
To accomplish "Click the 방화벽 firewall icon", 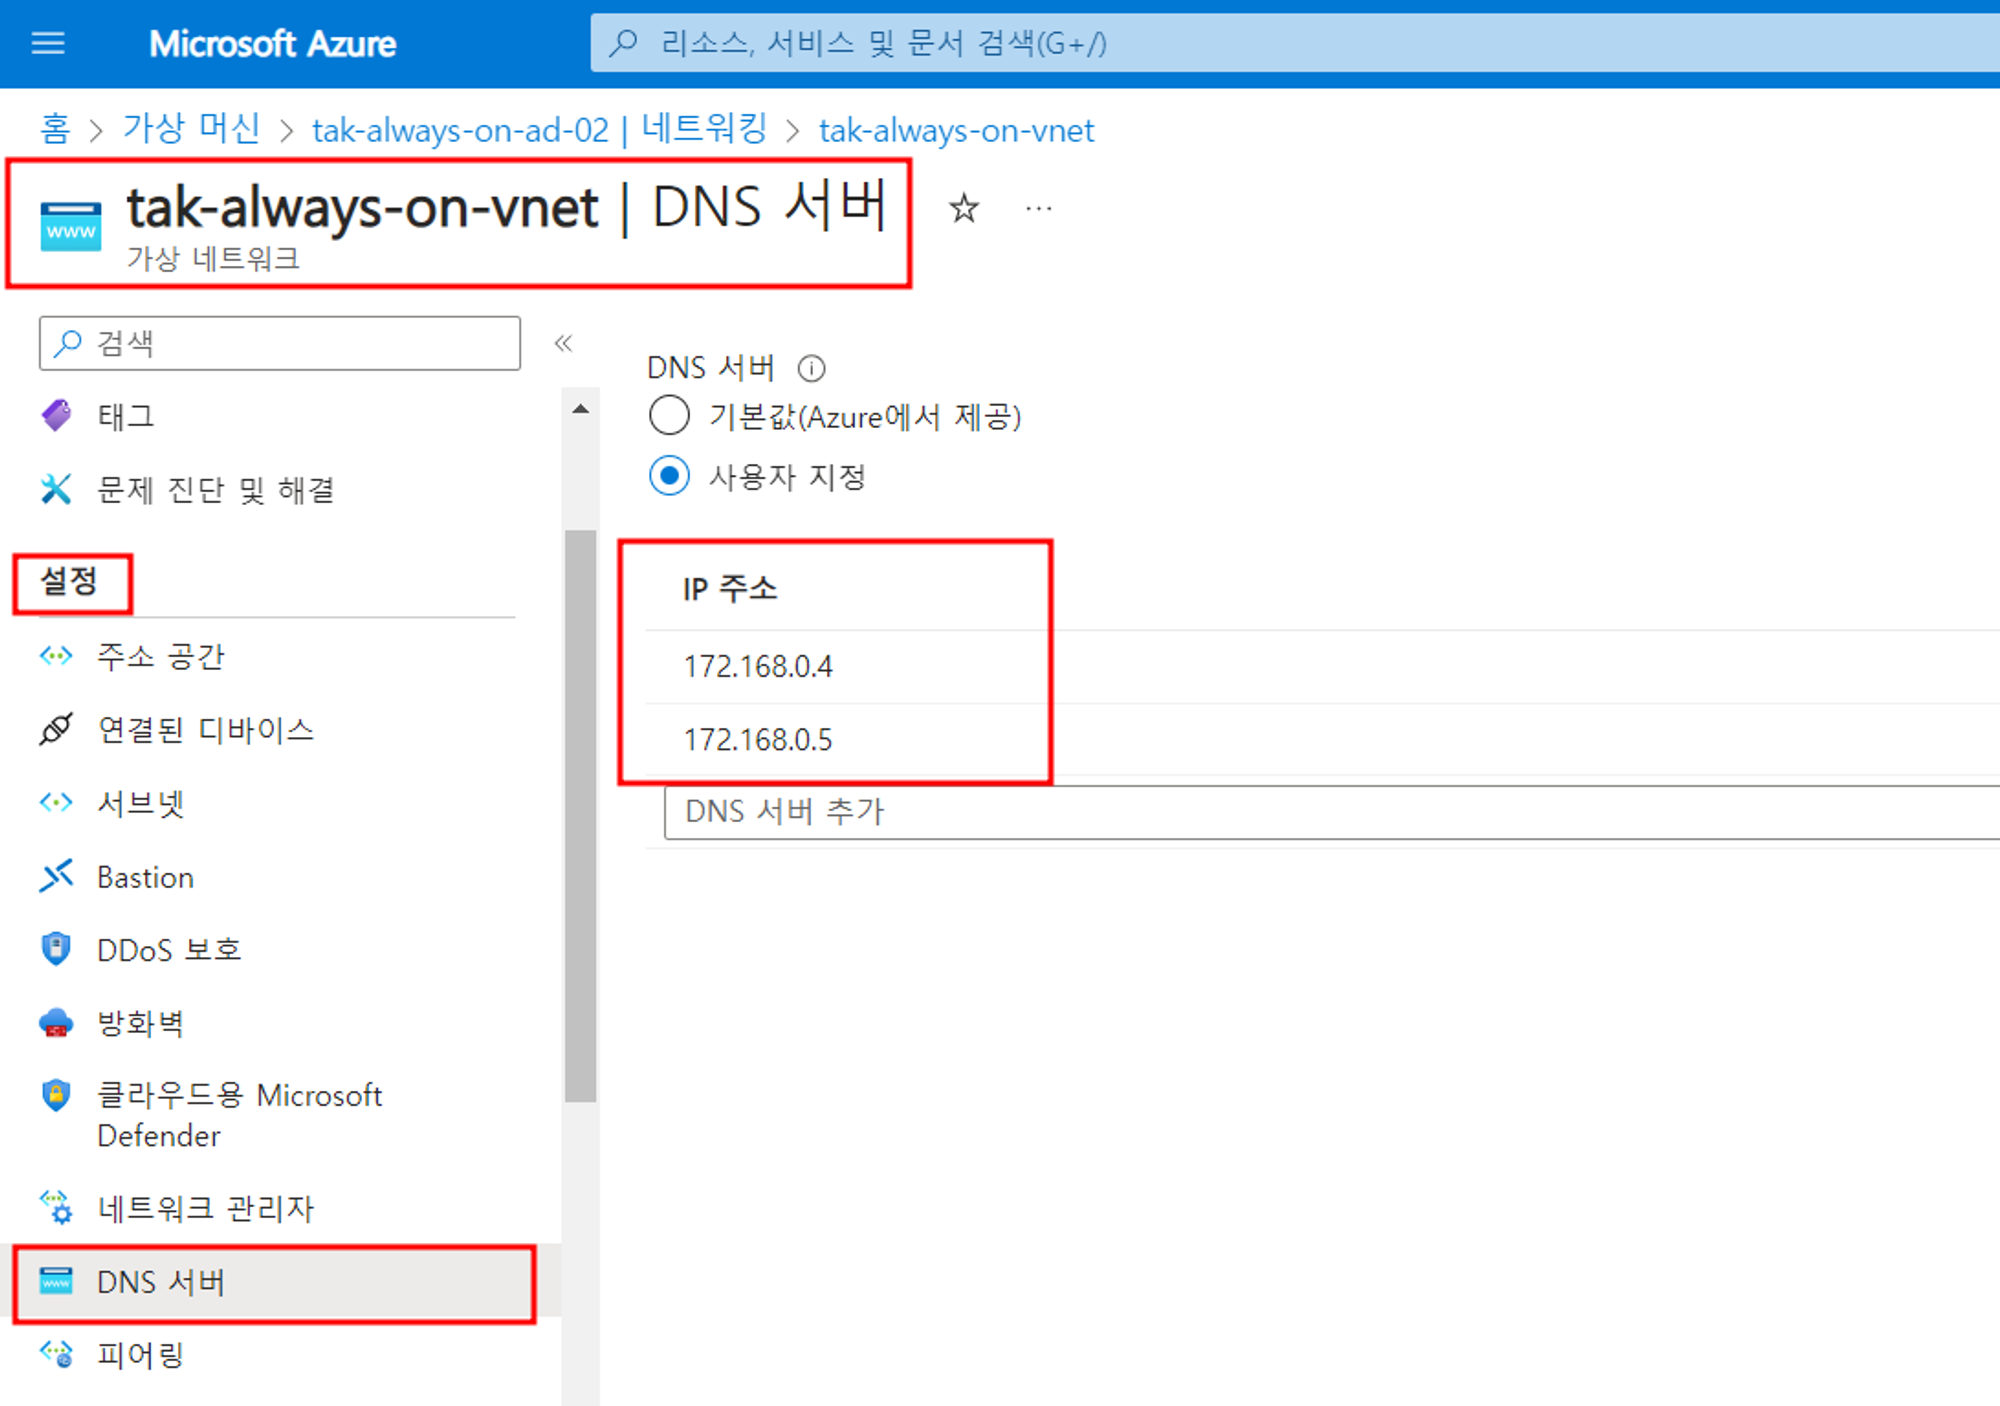I will [x=56, y=1023].
